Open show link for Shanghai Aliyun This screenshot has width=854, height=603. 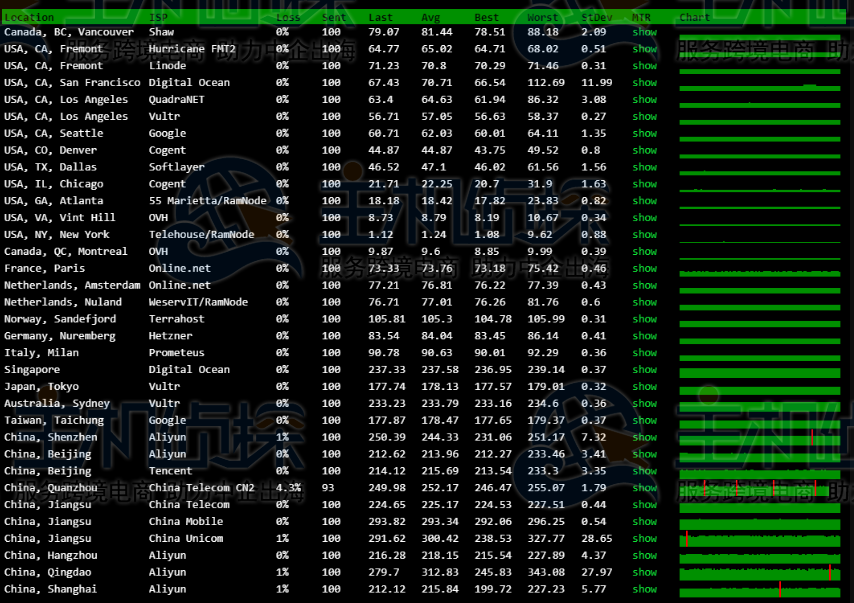pos(644,589)
